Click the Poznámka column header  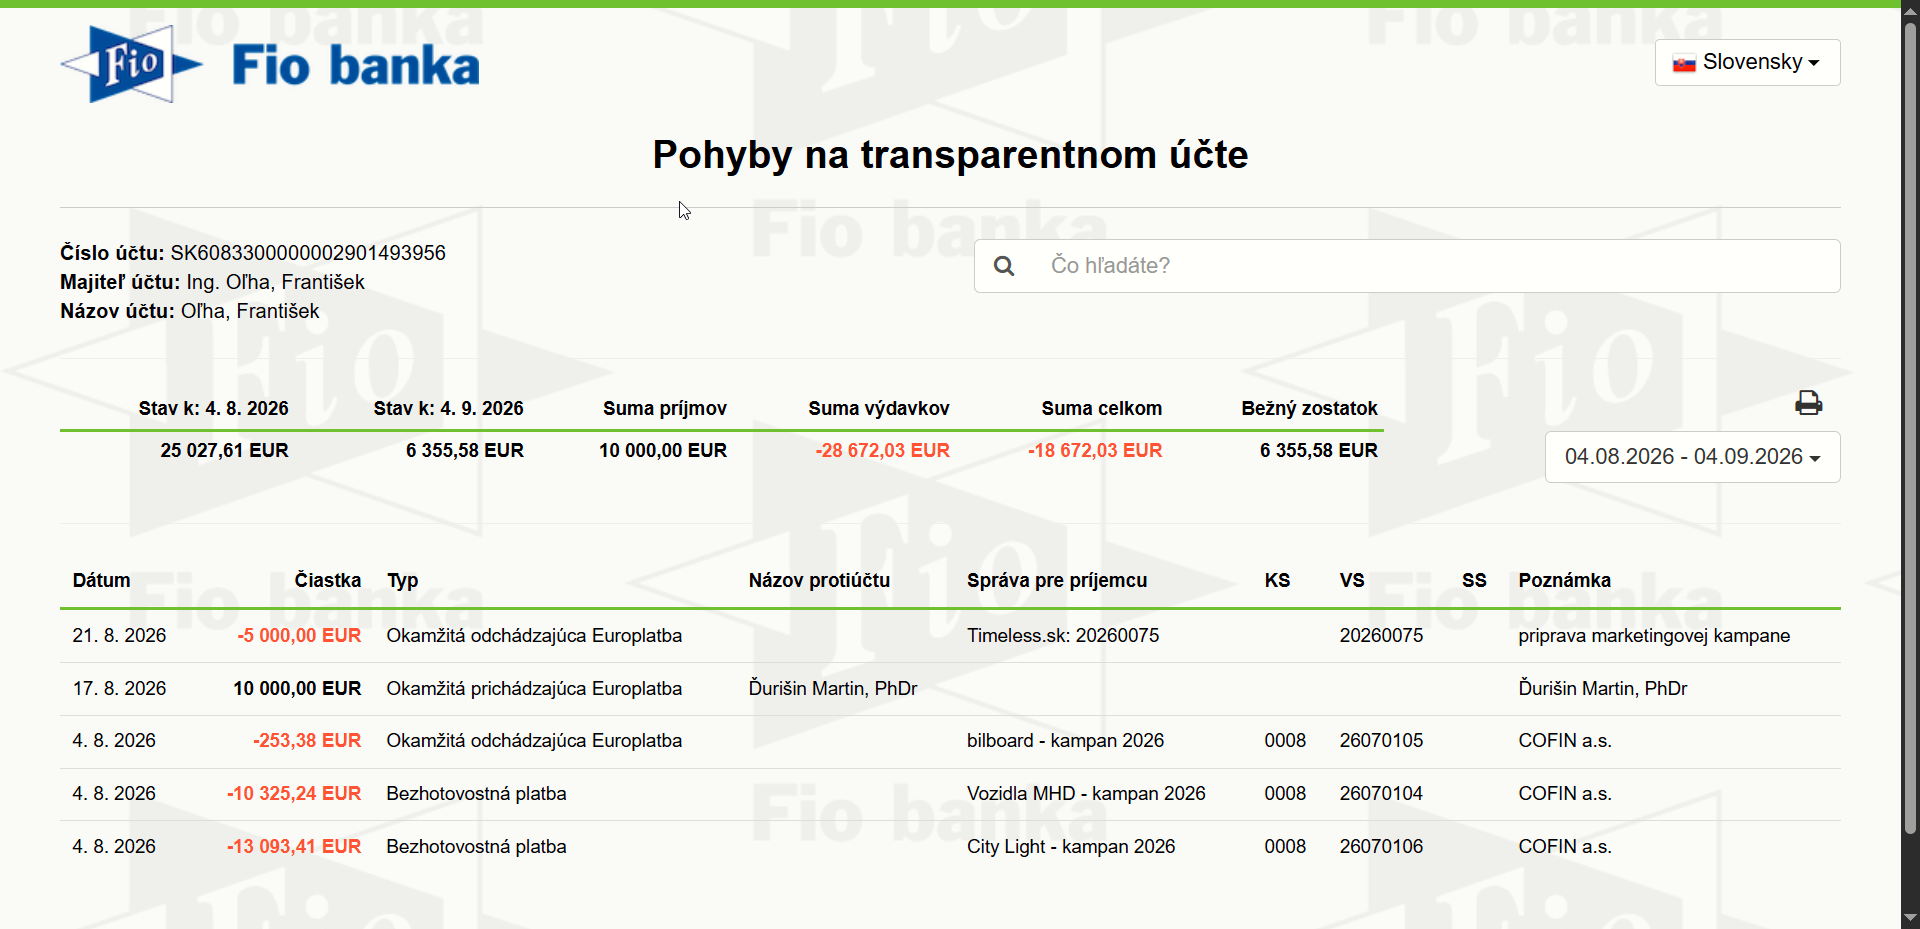pyautogui.click(x=1564, y=580)
